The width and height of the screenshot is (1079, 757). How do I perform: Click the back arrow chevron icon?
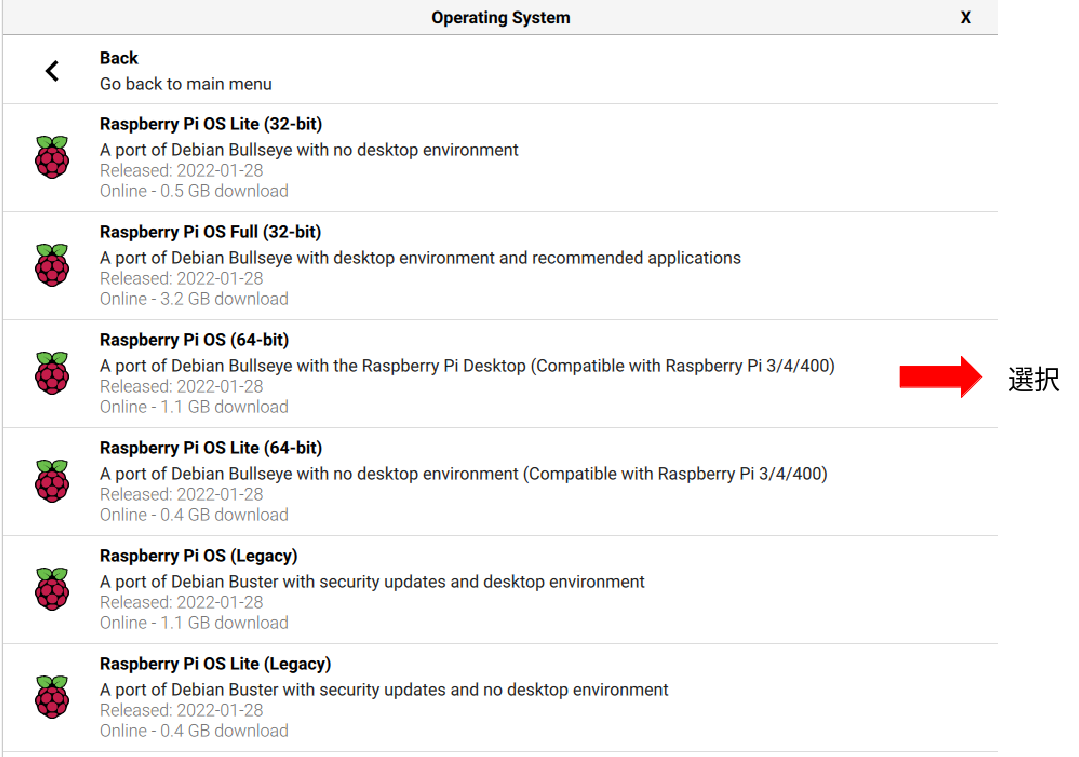pyautogui.click(x=52, y=70)
